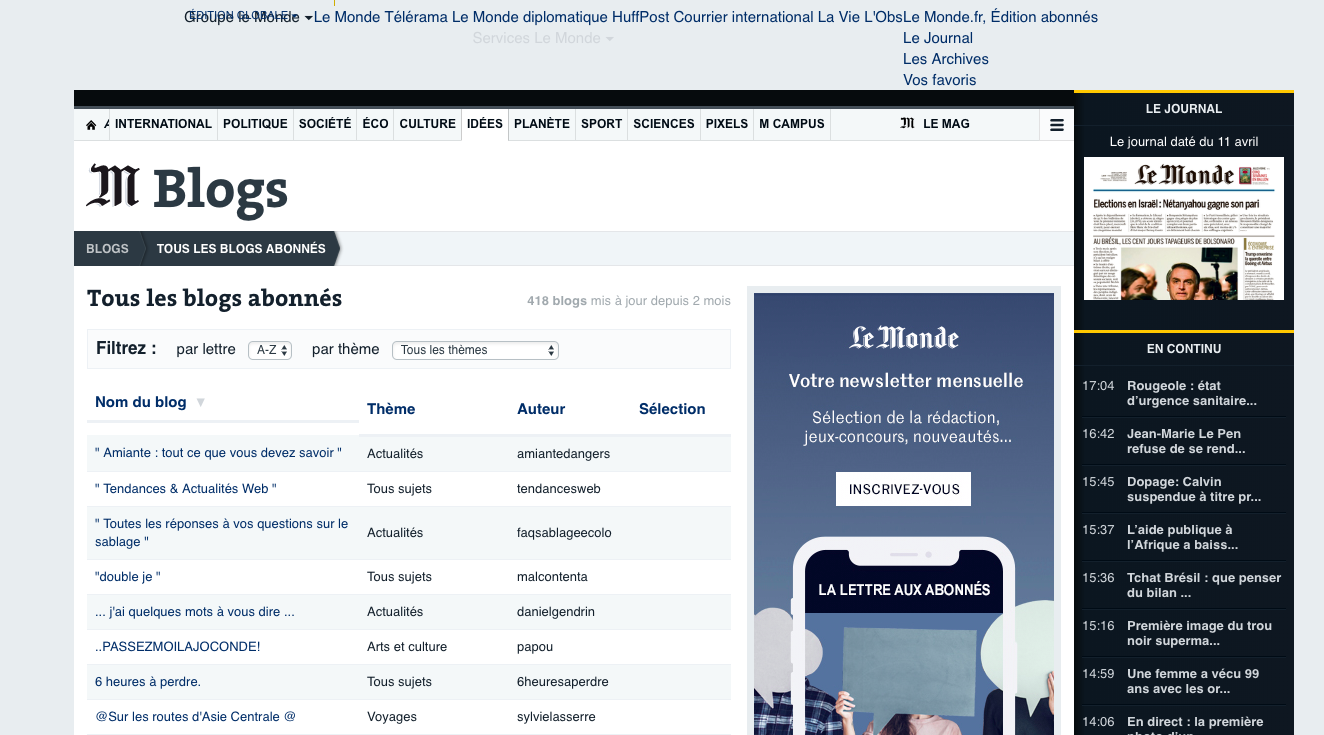This screenshot has width=1324, height=735.
Task: Open the Société section
Action: [325, 124]
